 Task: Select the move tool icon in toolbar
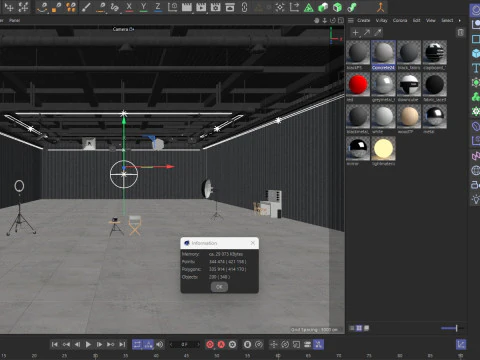point(9,7)
